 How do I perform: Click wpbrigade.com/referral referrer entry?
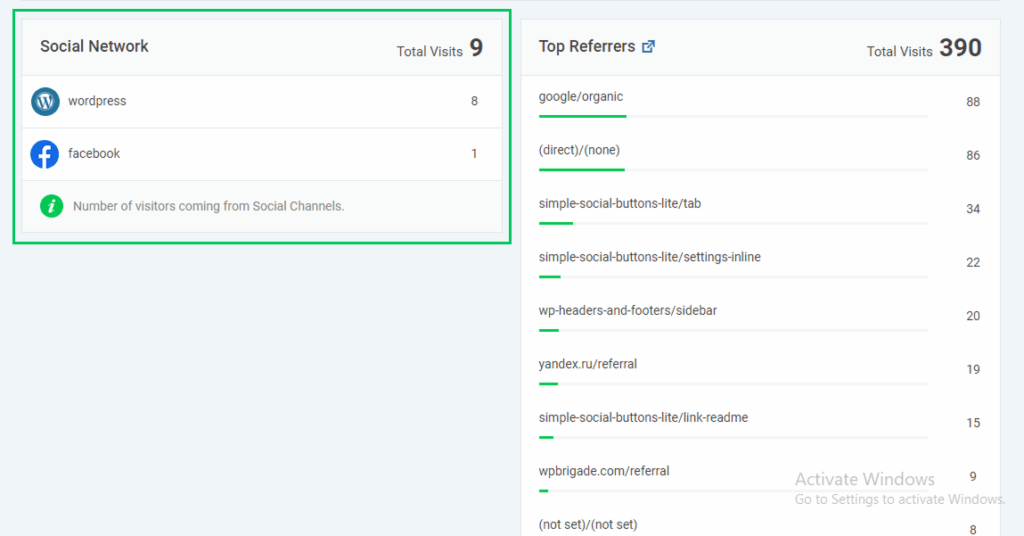pos(603,471)
